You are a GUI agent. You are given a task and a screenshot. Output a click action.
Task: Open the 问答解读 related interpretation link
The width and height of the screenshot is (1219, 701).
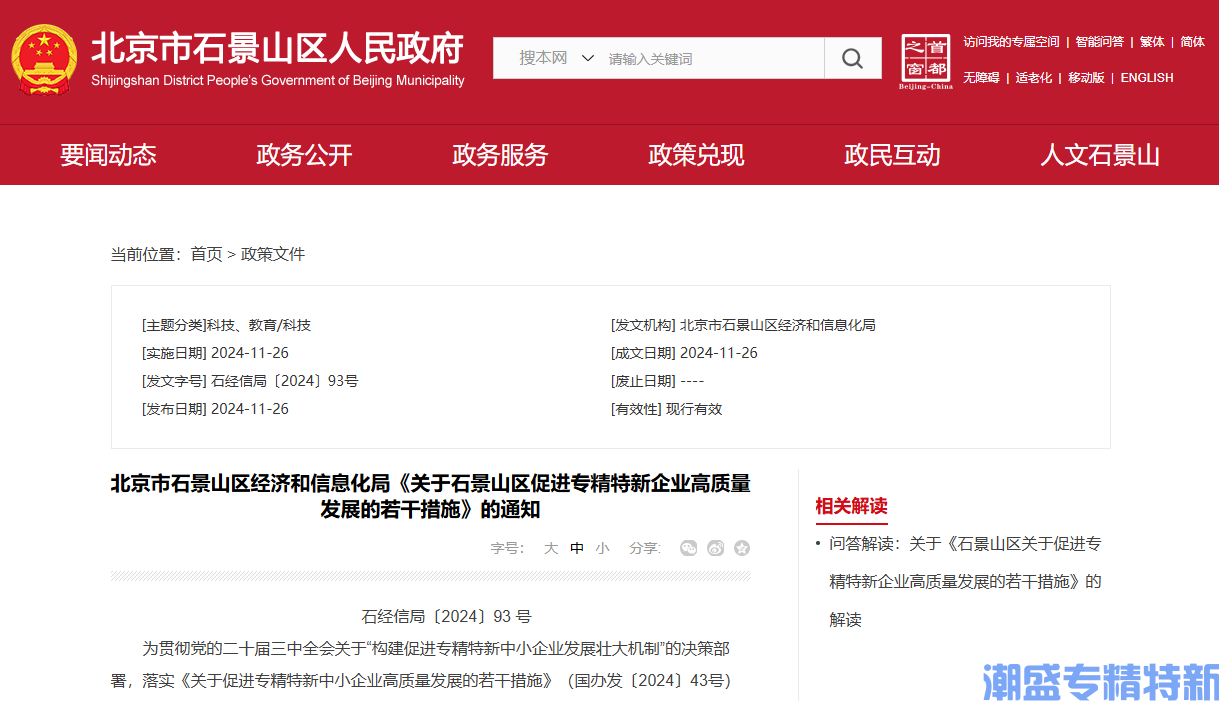point(965,581)
